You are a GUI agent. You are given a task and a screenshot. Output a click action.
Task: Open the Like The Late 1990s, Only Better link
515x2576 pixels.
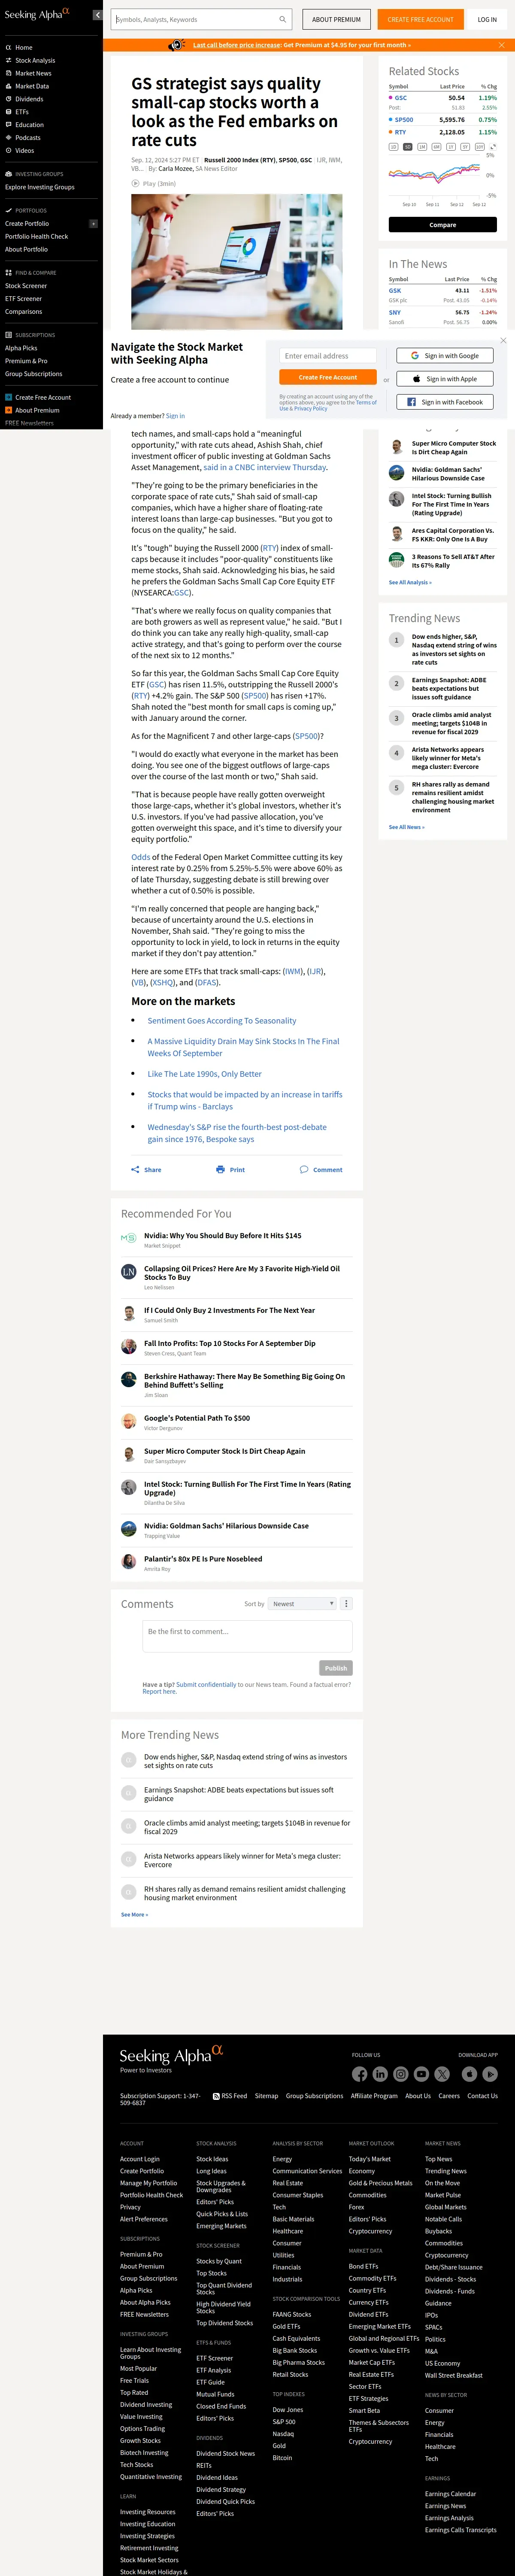coord(205,1074)
